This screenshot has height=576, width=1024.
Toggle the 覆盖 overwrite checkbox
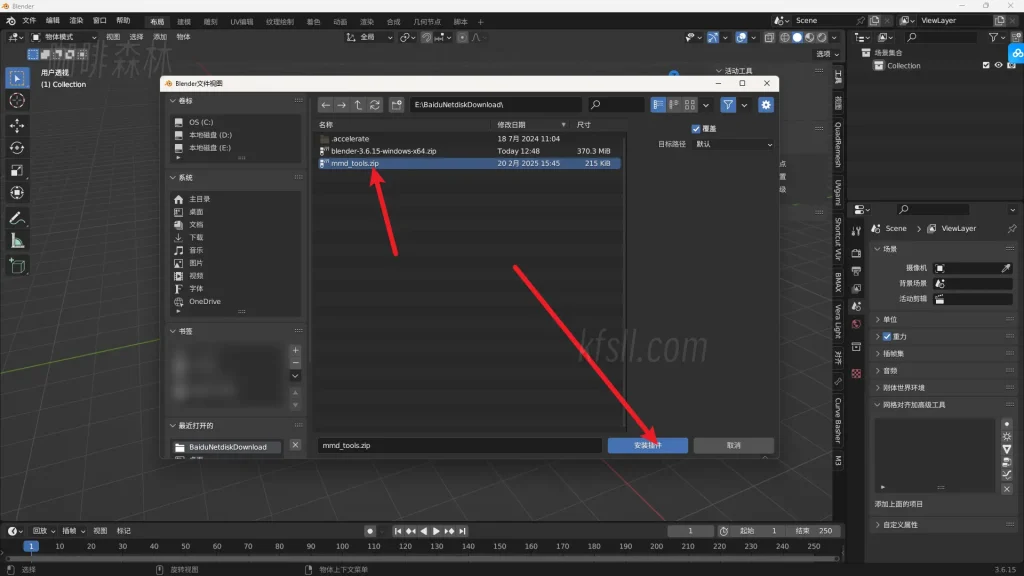click(x=696, y=129)
